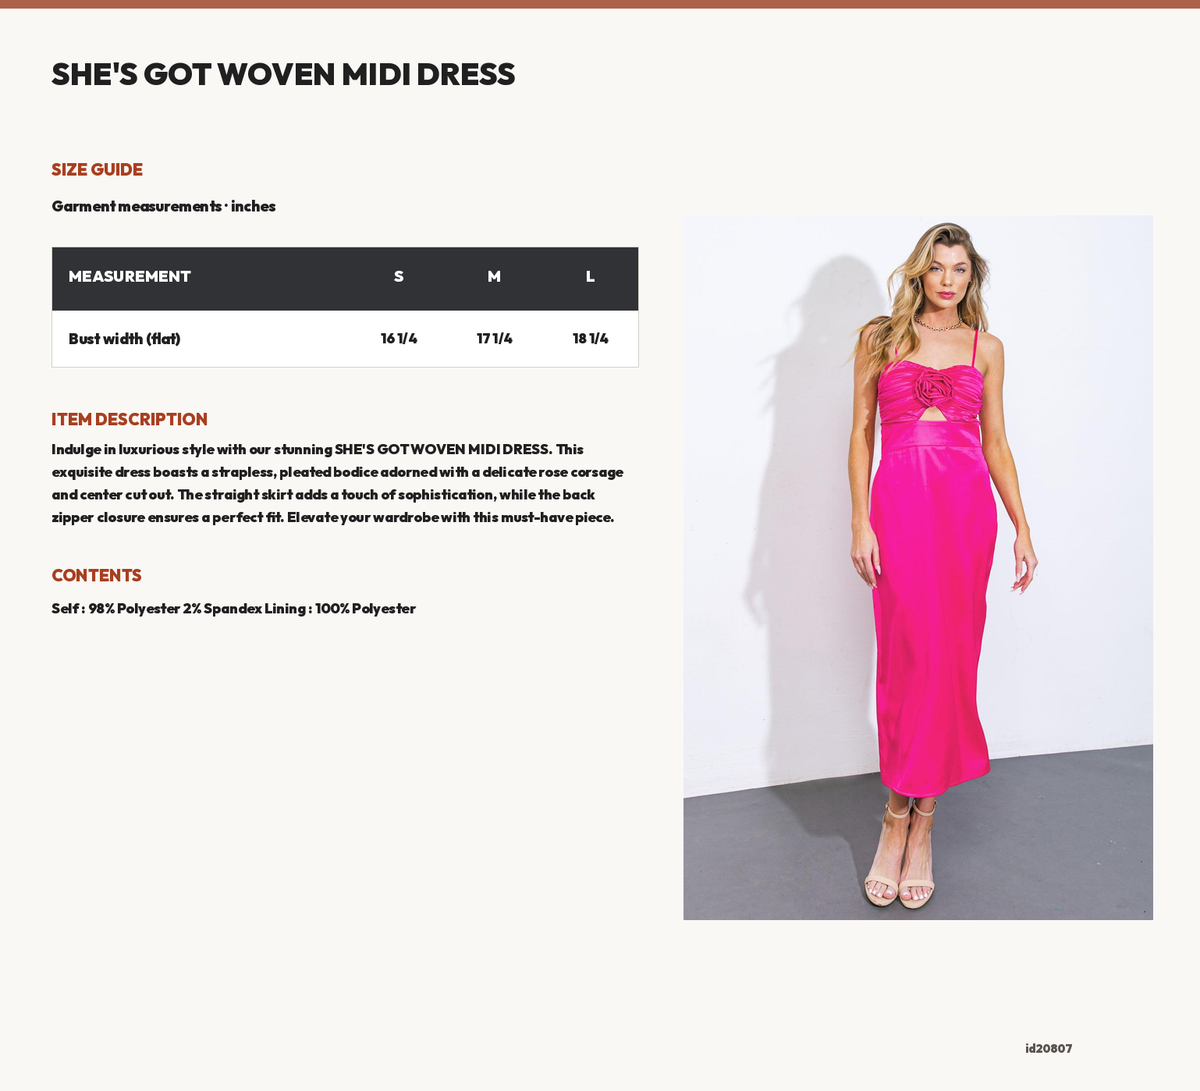Click the 18 1/4 bust value

(x=590, y=339)
